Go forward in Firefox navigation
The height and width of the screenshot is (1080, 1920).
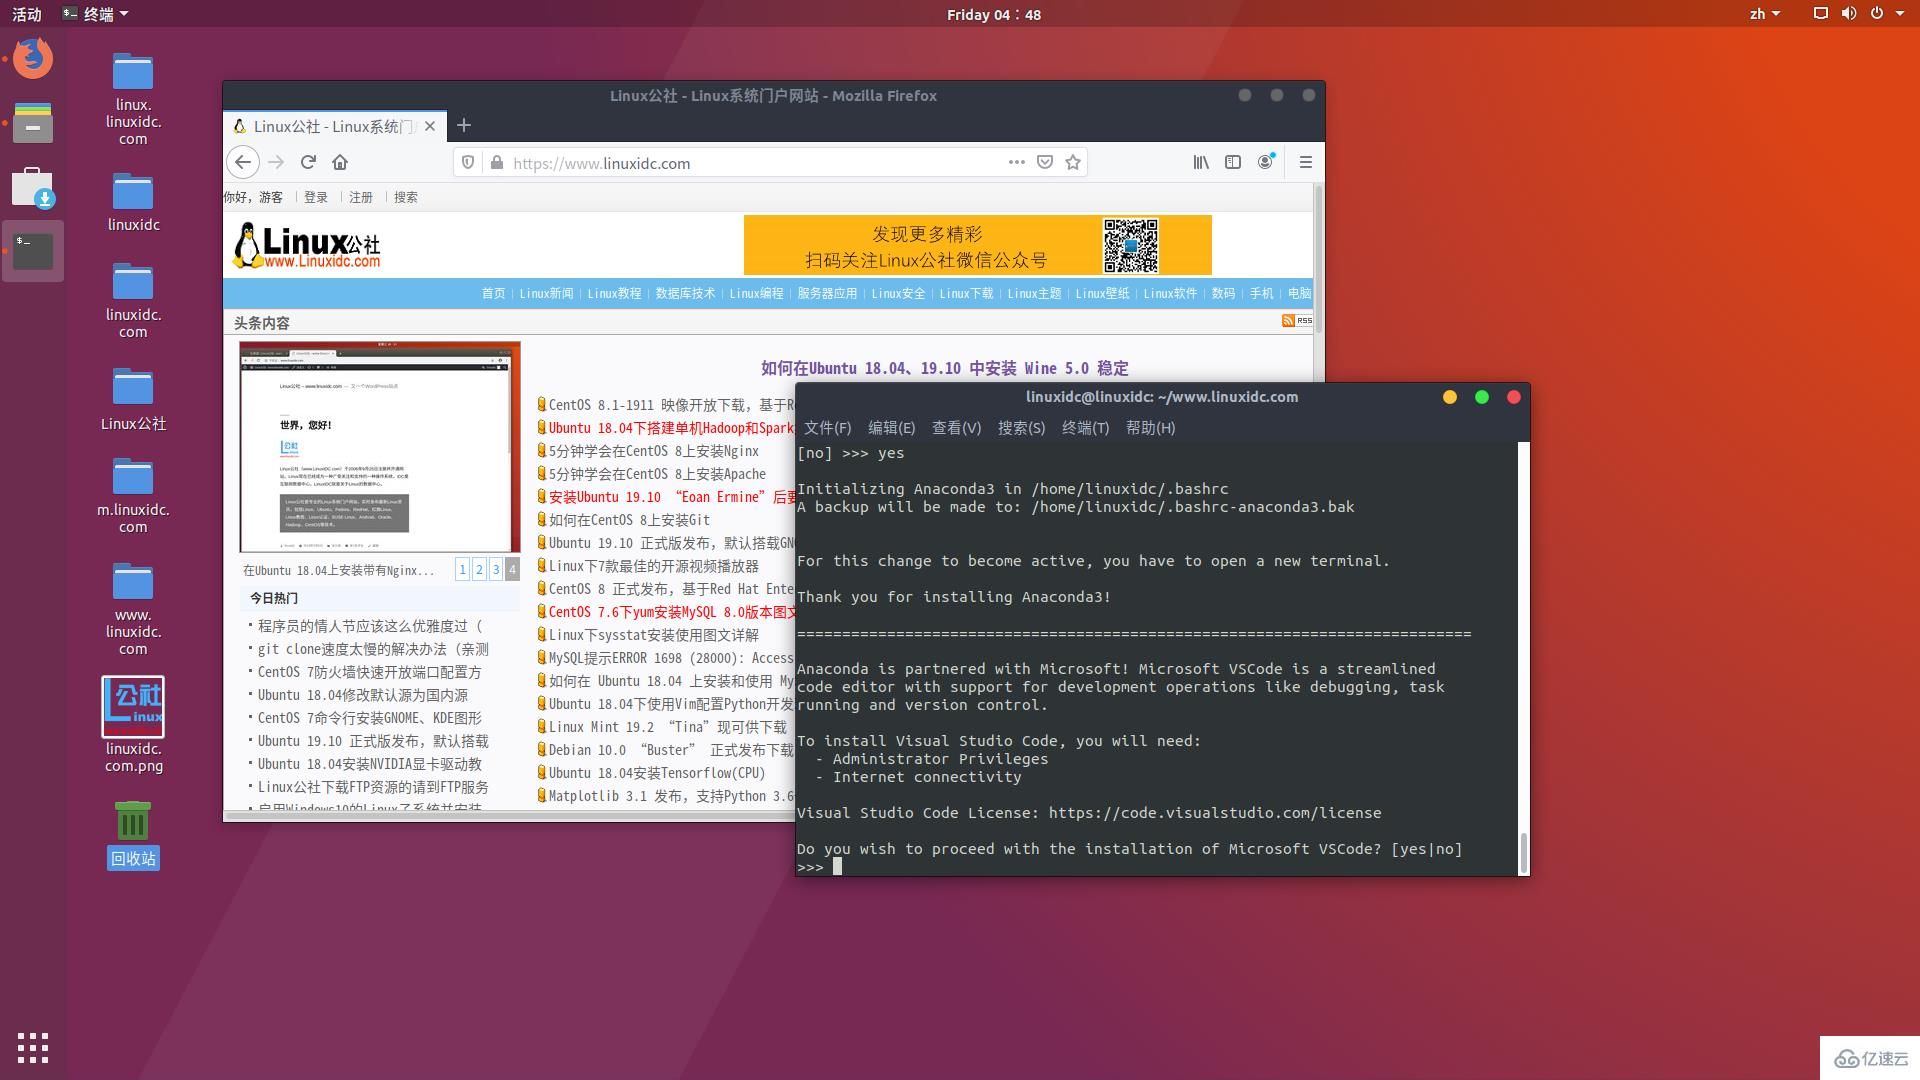click(277, 162)
